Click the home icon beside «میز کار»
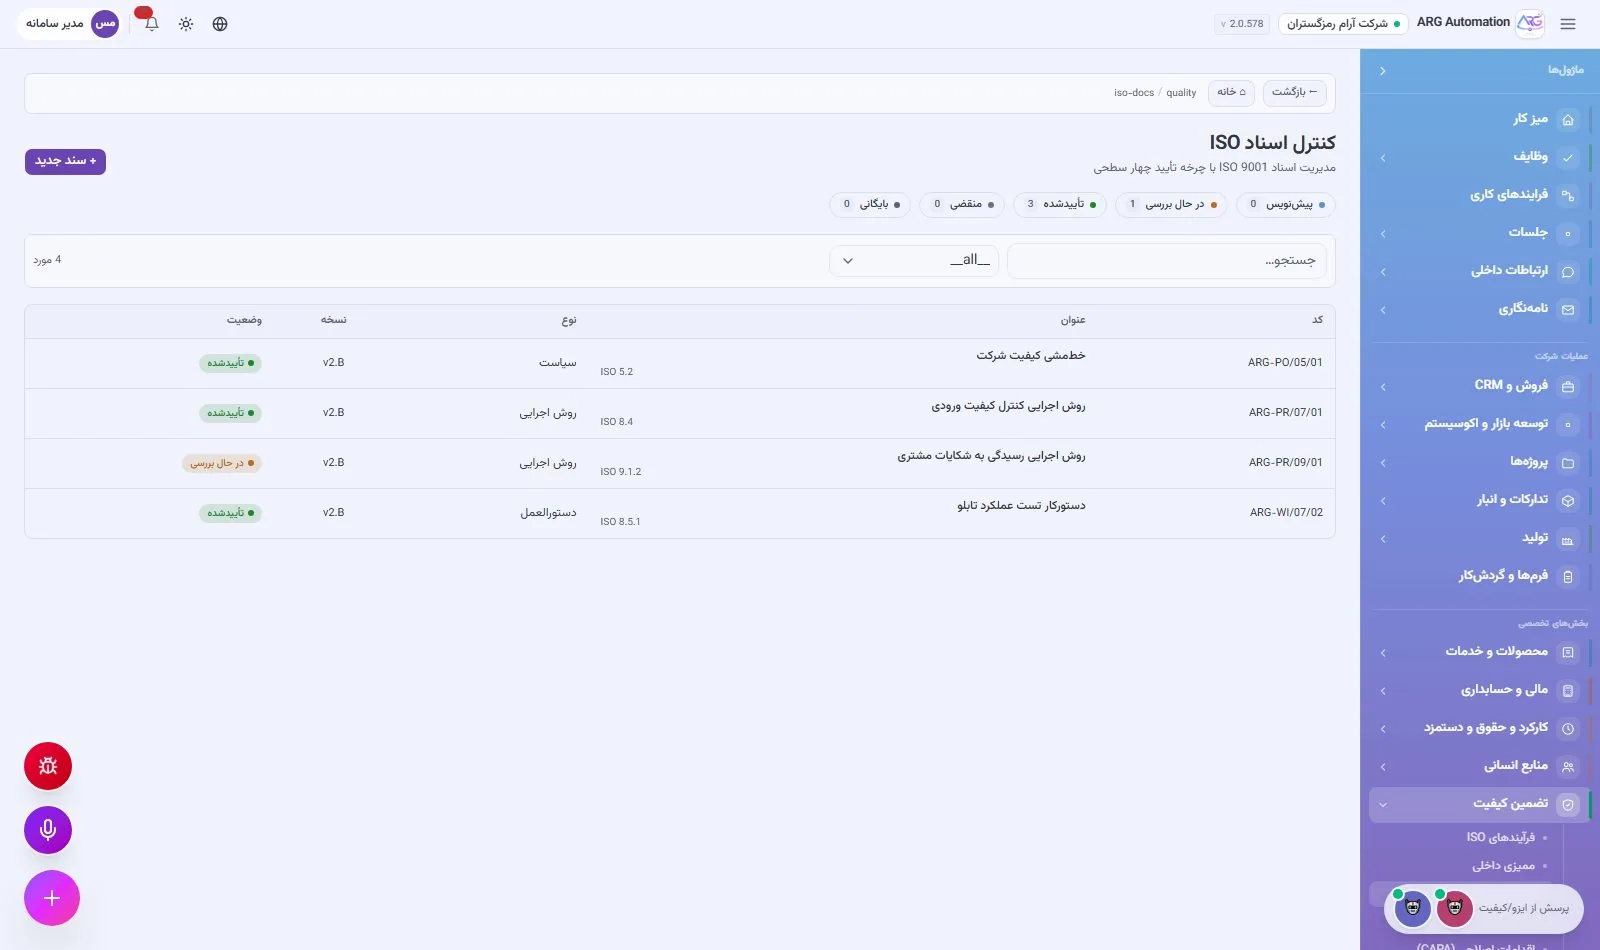This screenshot has width=1600, height=950. click(1568, 120)
